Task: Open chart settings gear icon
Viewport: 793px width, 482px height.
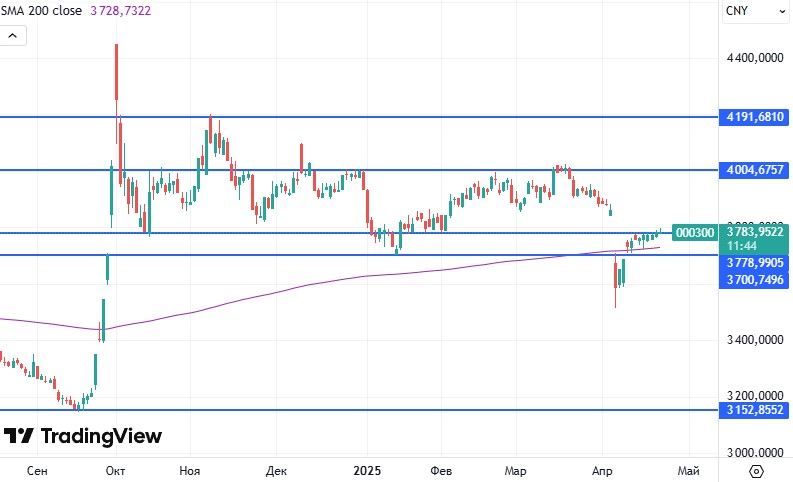Action: tap(757, 470)
